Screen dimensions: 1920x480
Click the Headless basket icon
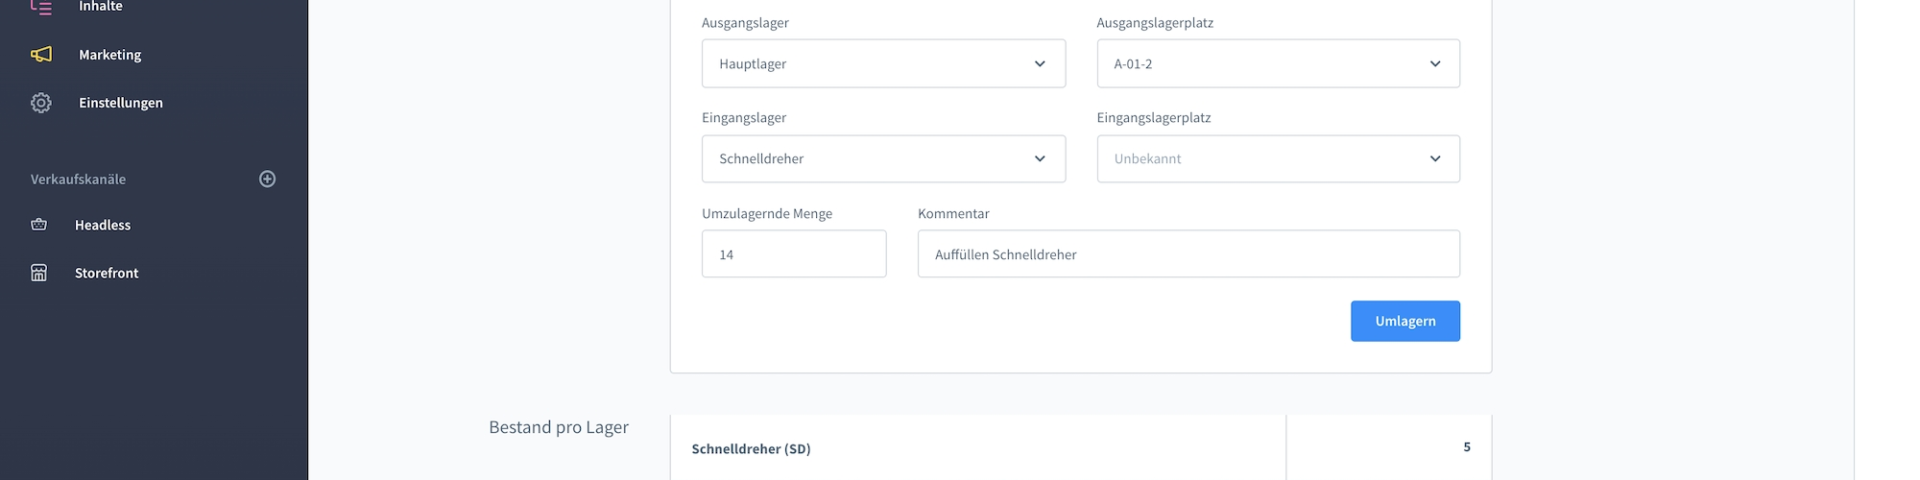click(x=39, y=225)
